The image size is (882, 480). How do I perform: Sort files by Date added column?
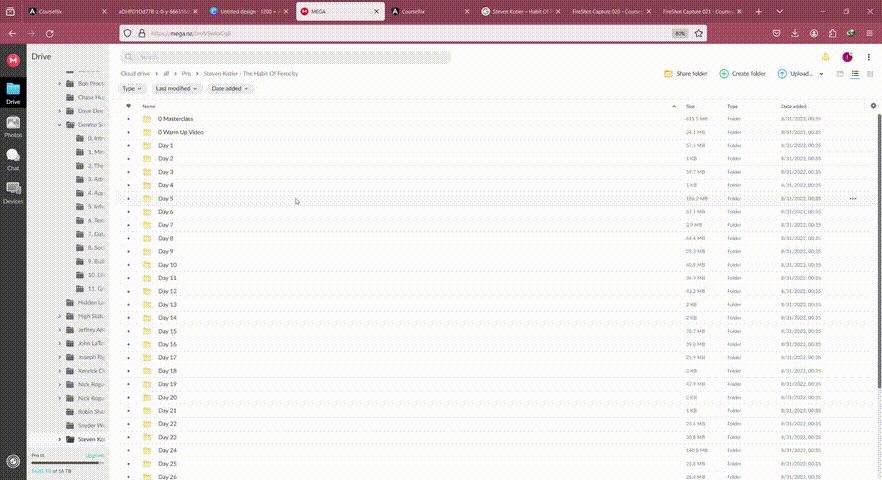tap(794, 106)
